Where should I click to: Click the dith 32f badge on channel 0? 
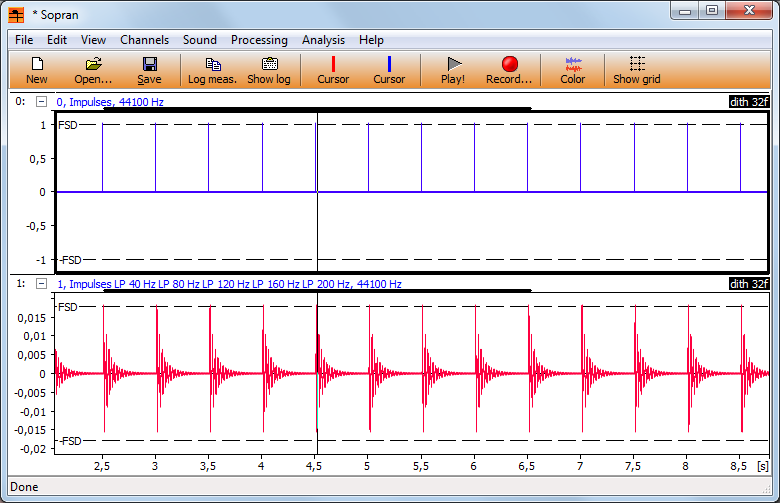(752, 101)
